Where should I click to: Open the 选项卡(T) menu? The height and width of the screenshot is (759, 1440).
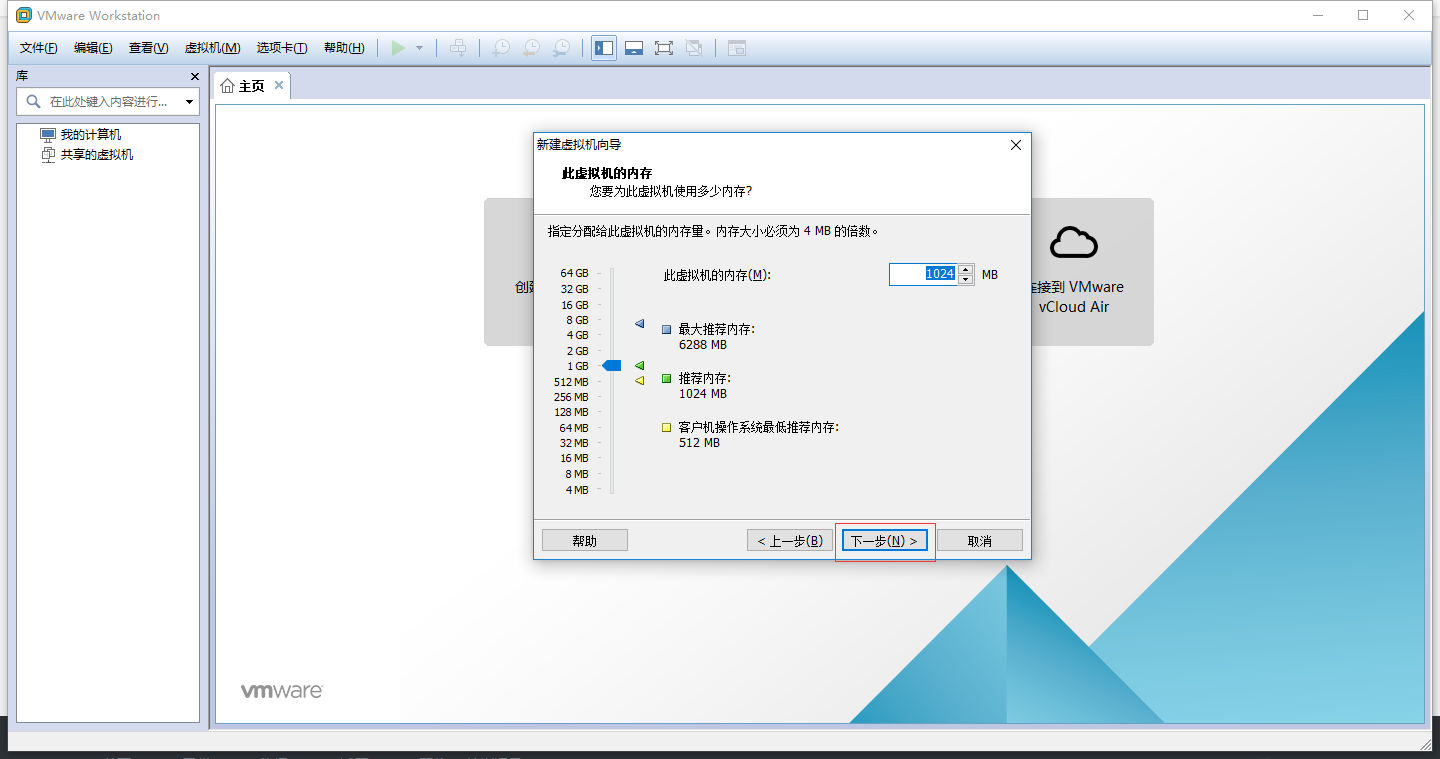coord(281,48)
